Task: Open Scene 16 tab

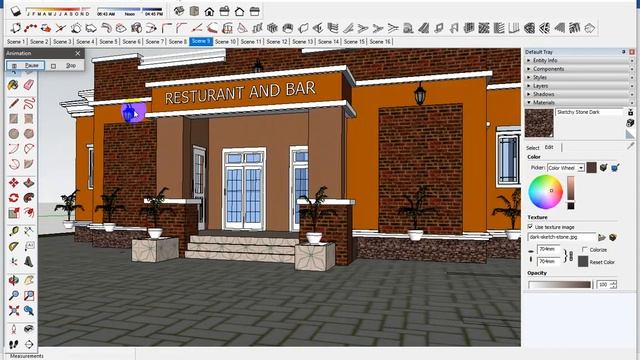Action: coord(380,42)
